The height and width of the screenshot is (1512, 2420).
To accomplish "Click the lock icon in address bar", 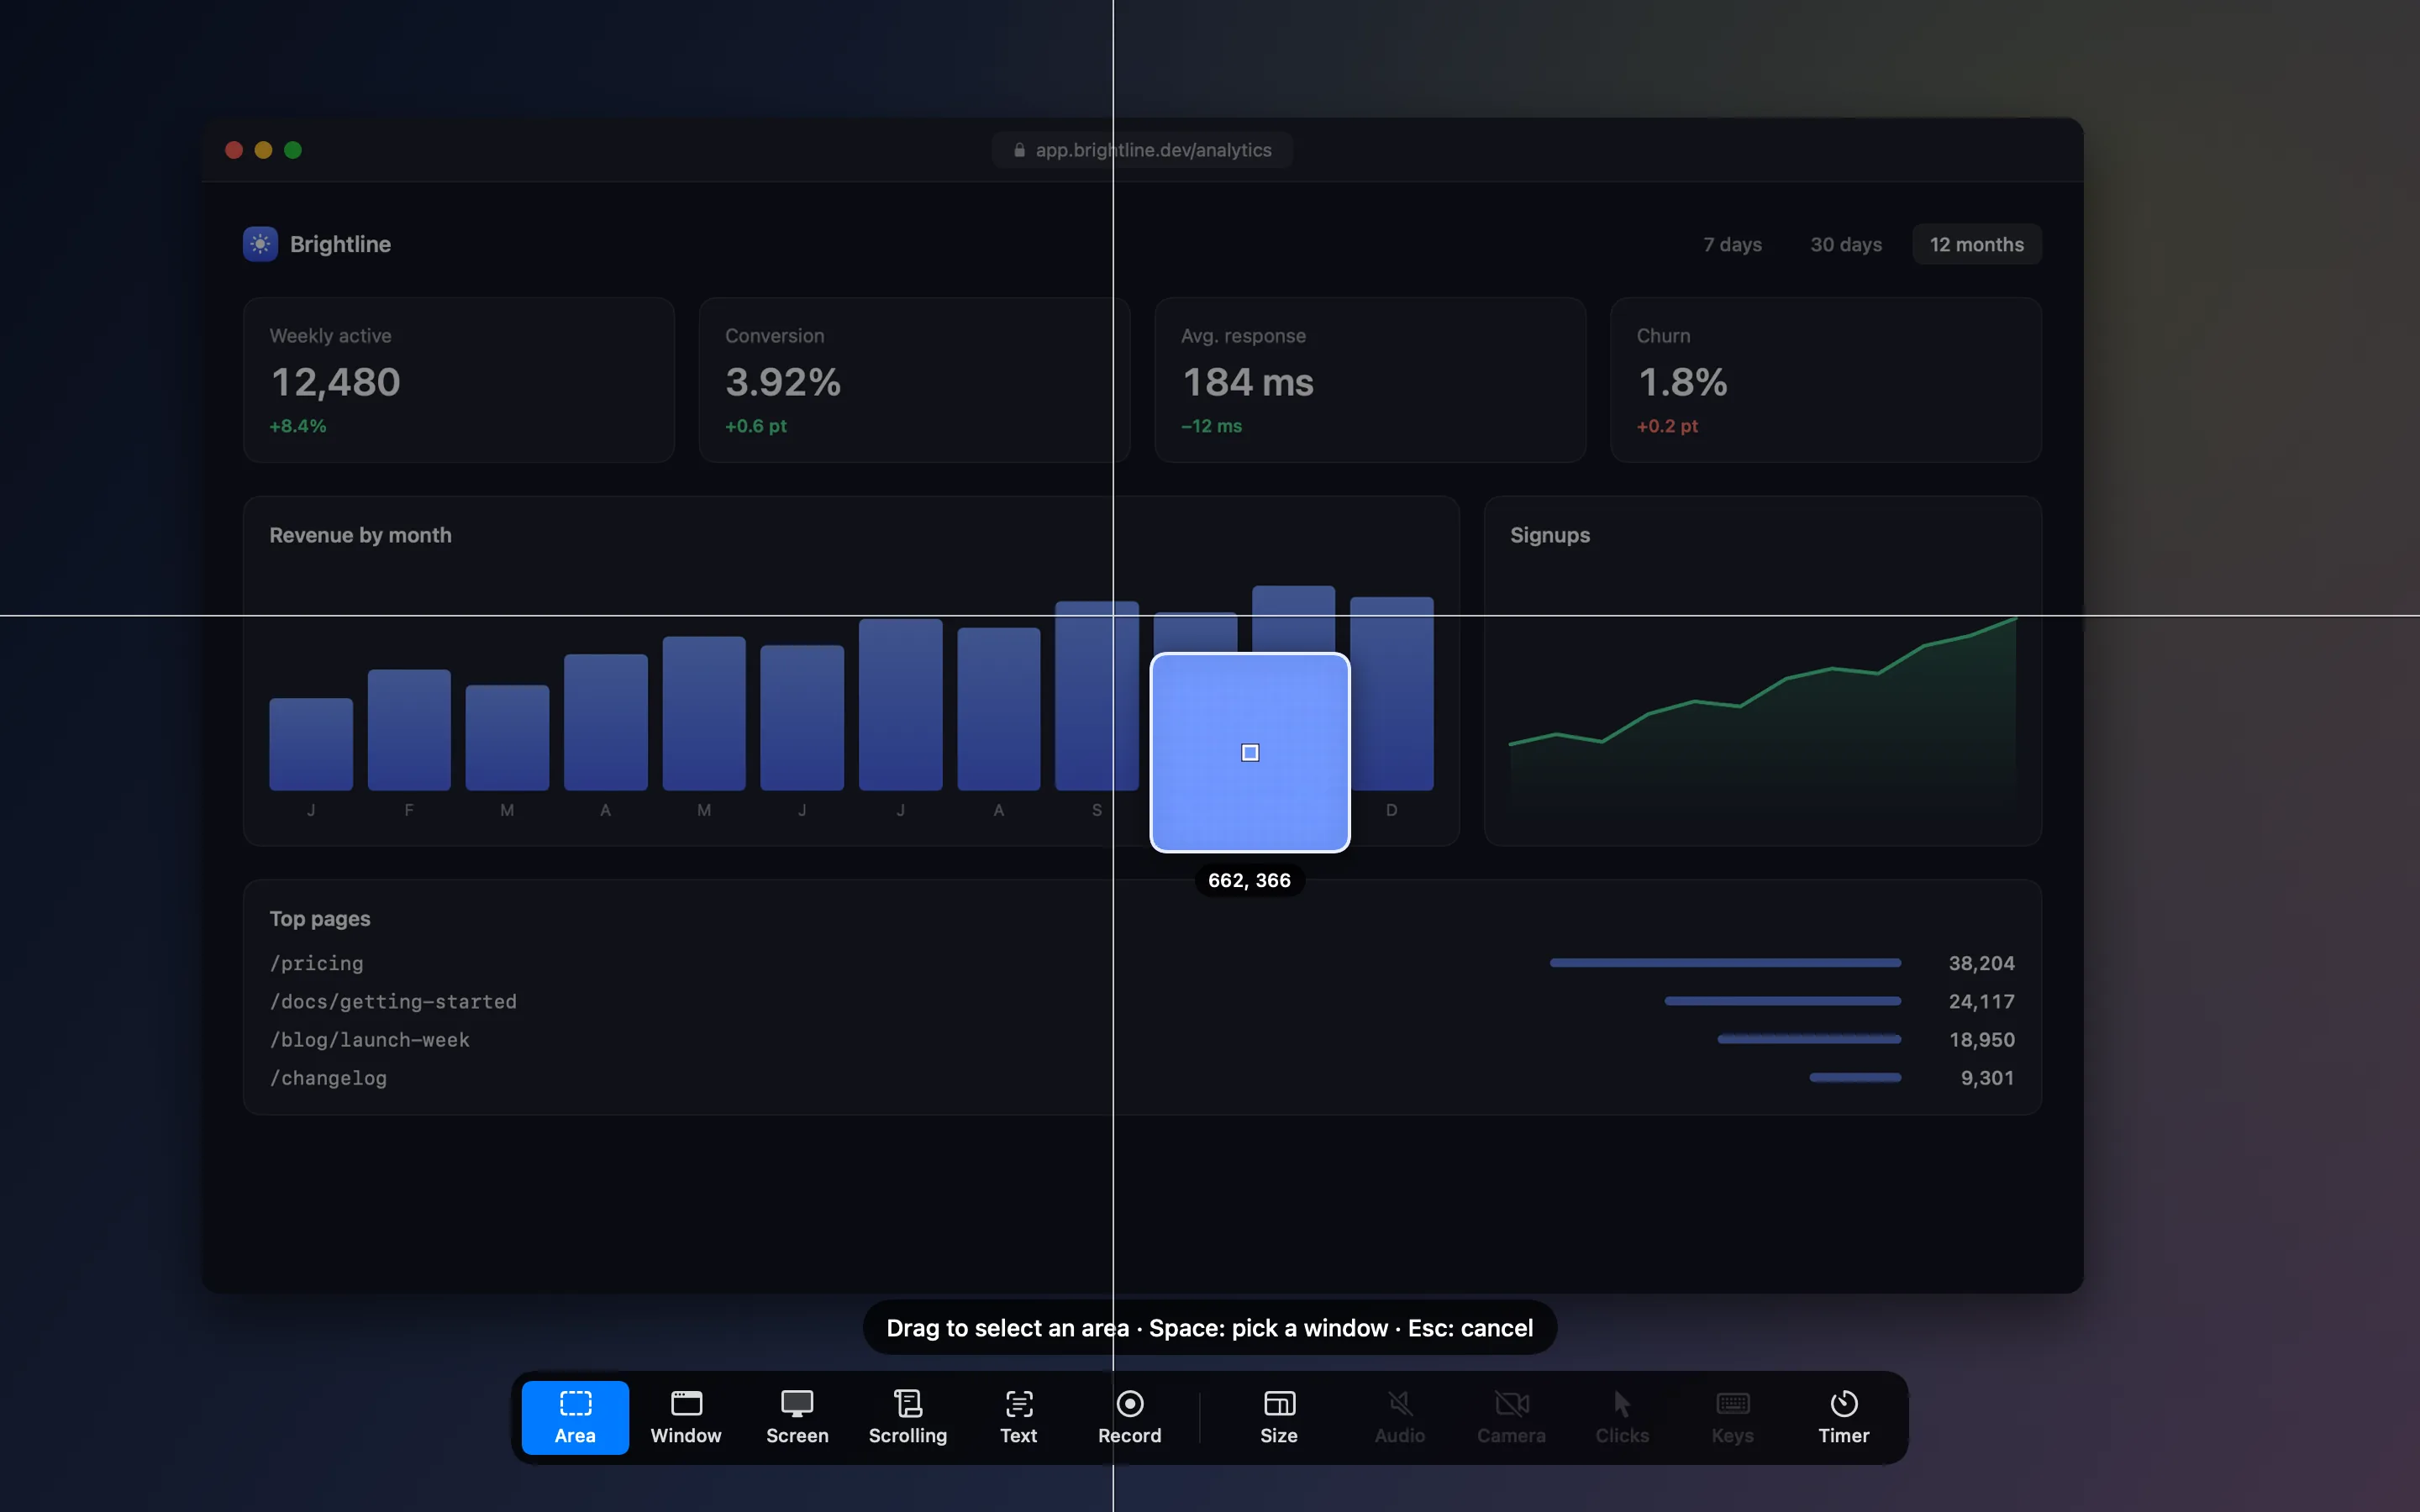I will (1019, 150).
